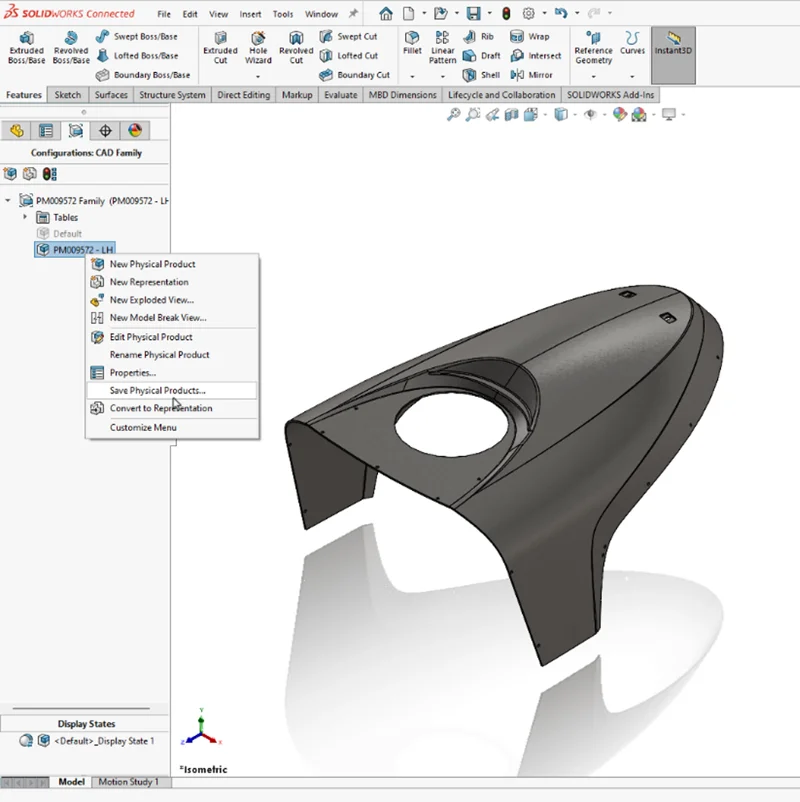Switch to the ConfigurationManager tab icon

click(76, 130)
